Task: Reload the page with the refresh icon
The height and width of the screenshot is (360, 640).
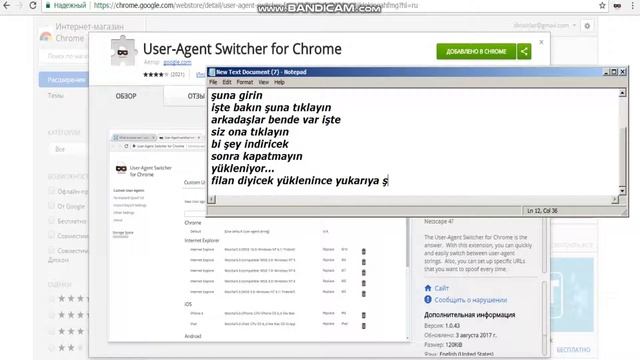Action: (x=33, y=5)
